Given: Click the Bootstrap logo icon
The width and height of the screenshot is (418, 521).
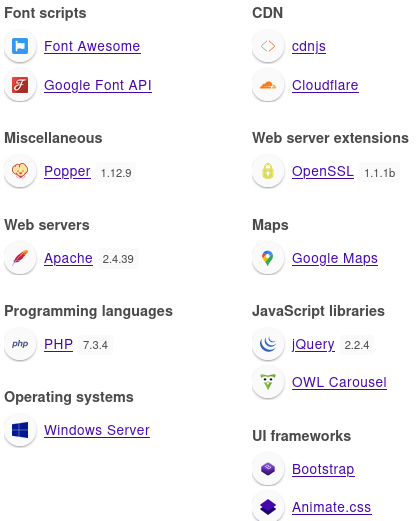Looking at the screenshot, I should point(268,469).
